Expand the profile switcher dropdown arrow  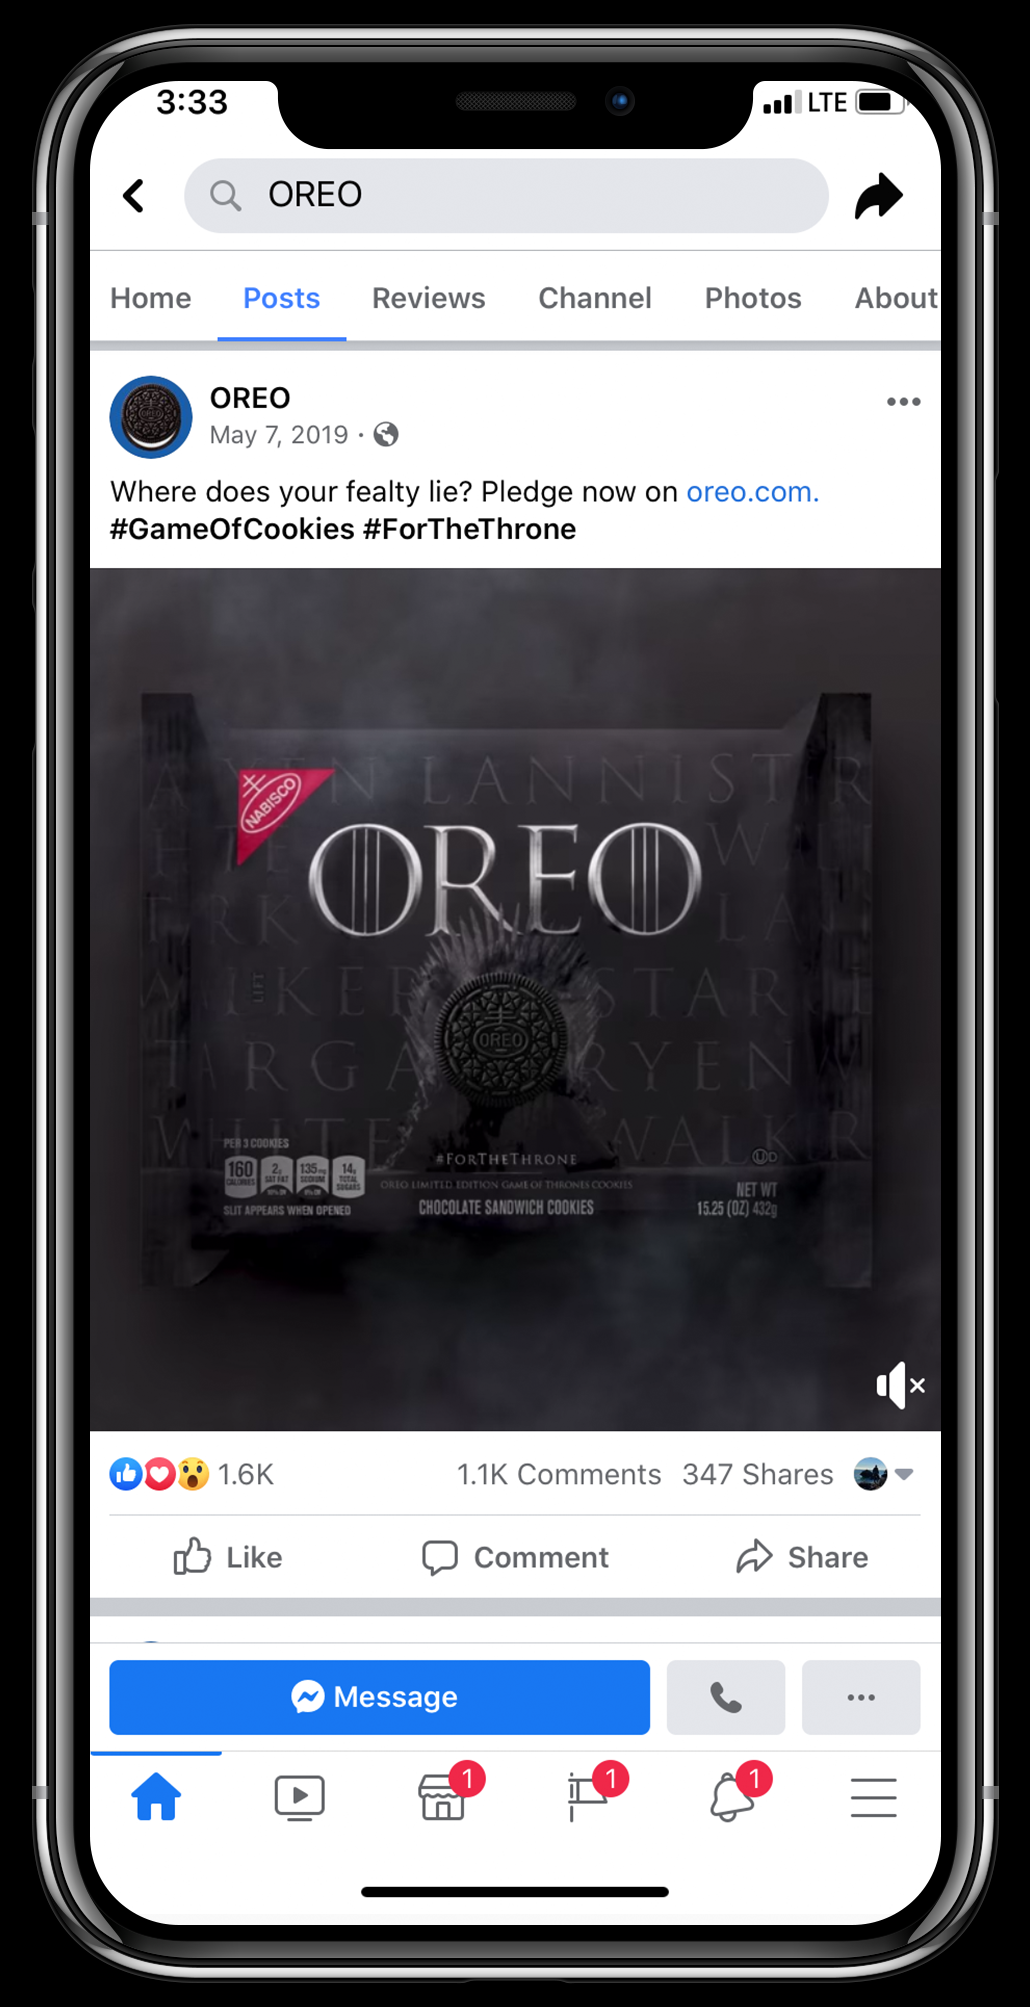click(905, 1474)
